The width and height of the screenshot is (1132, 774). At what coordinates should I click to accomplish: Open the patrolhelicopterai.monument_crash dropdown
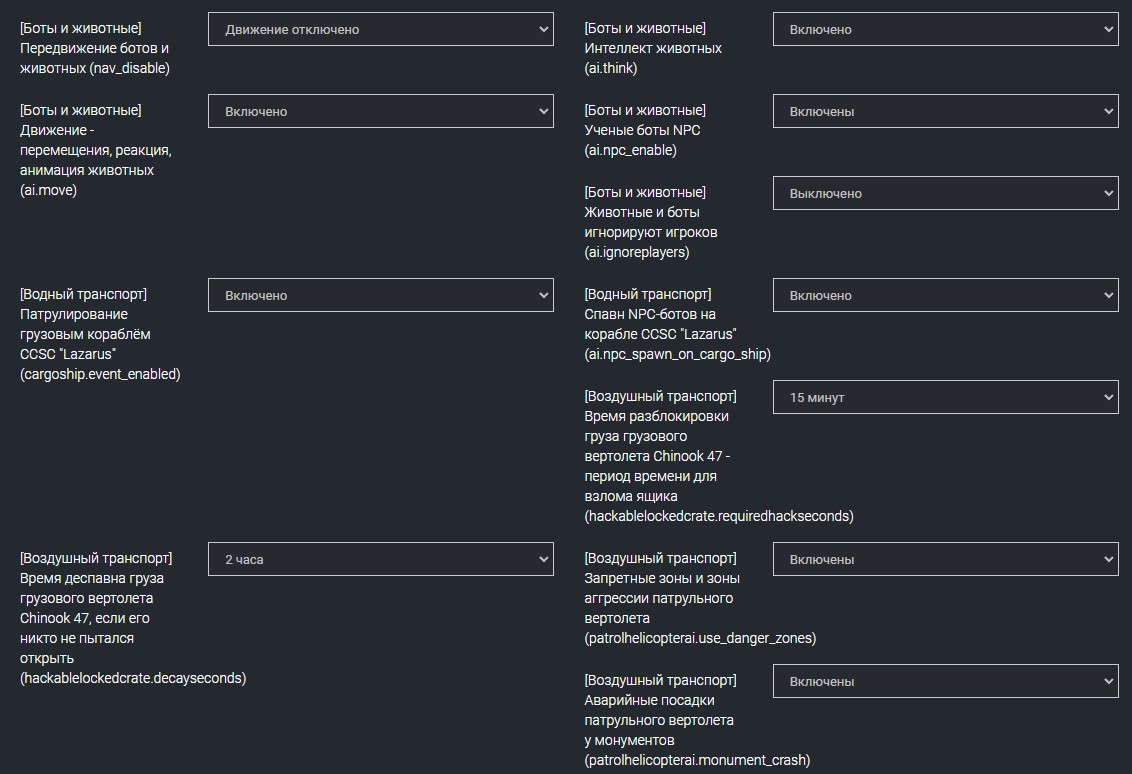click(x=945, y=681)
